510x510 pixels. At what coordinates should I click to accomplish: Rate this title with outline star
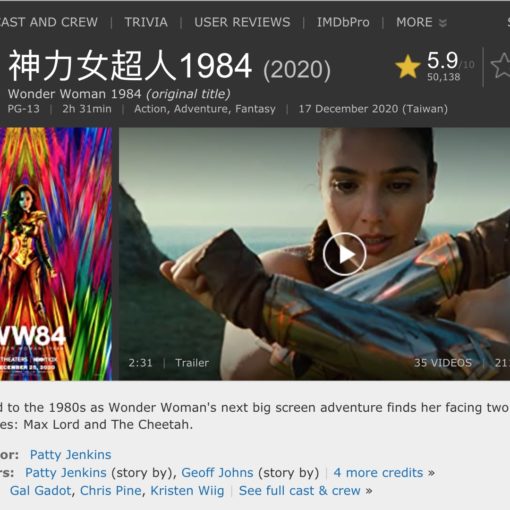point(501,66)
